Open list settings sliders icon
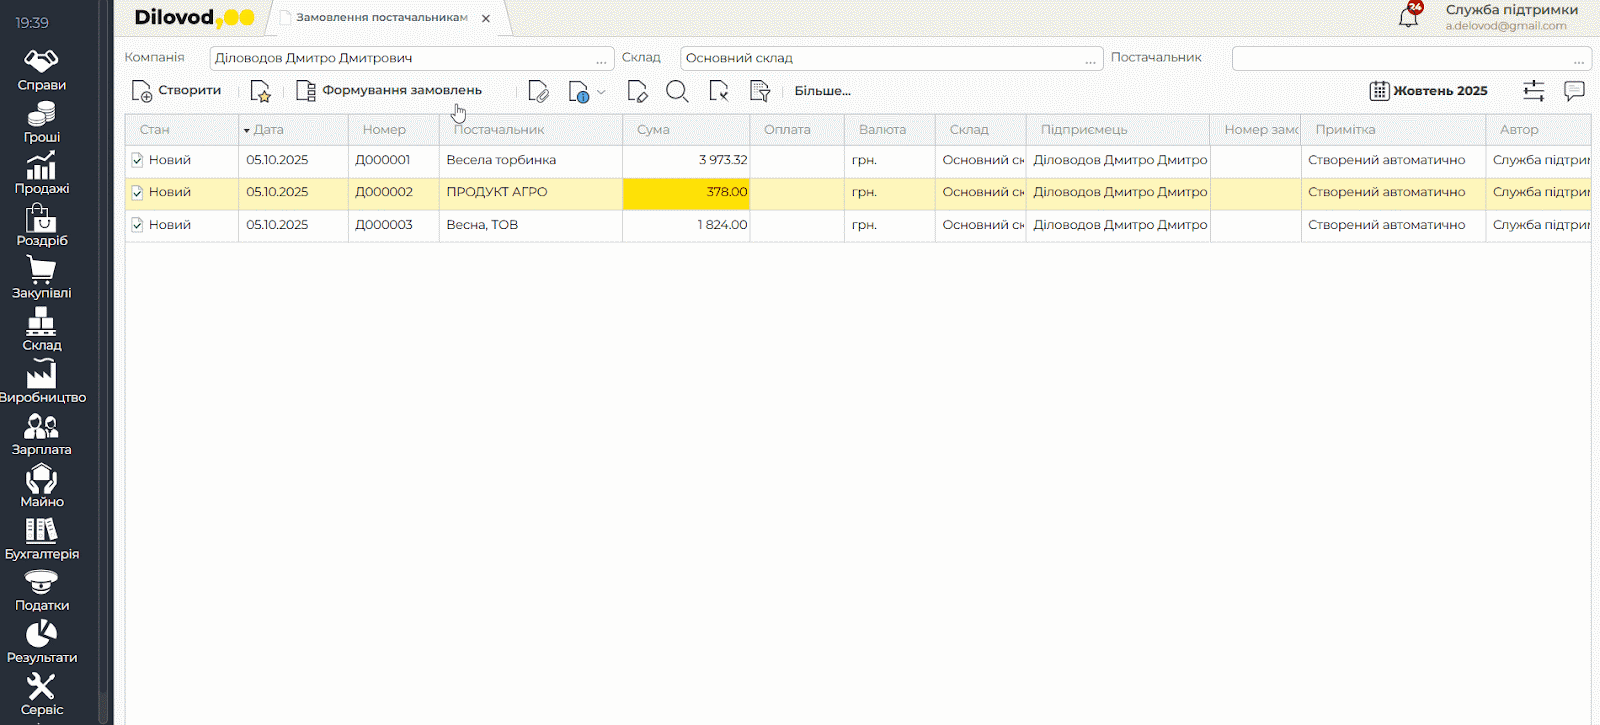 point(1533,91)
